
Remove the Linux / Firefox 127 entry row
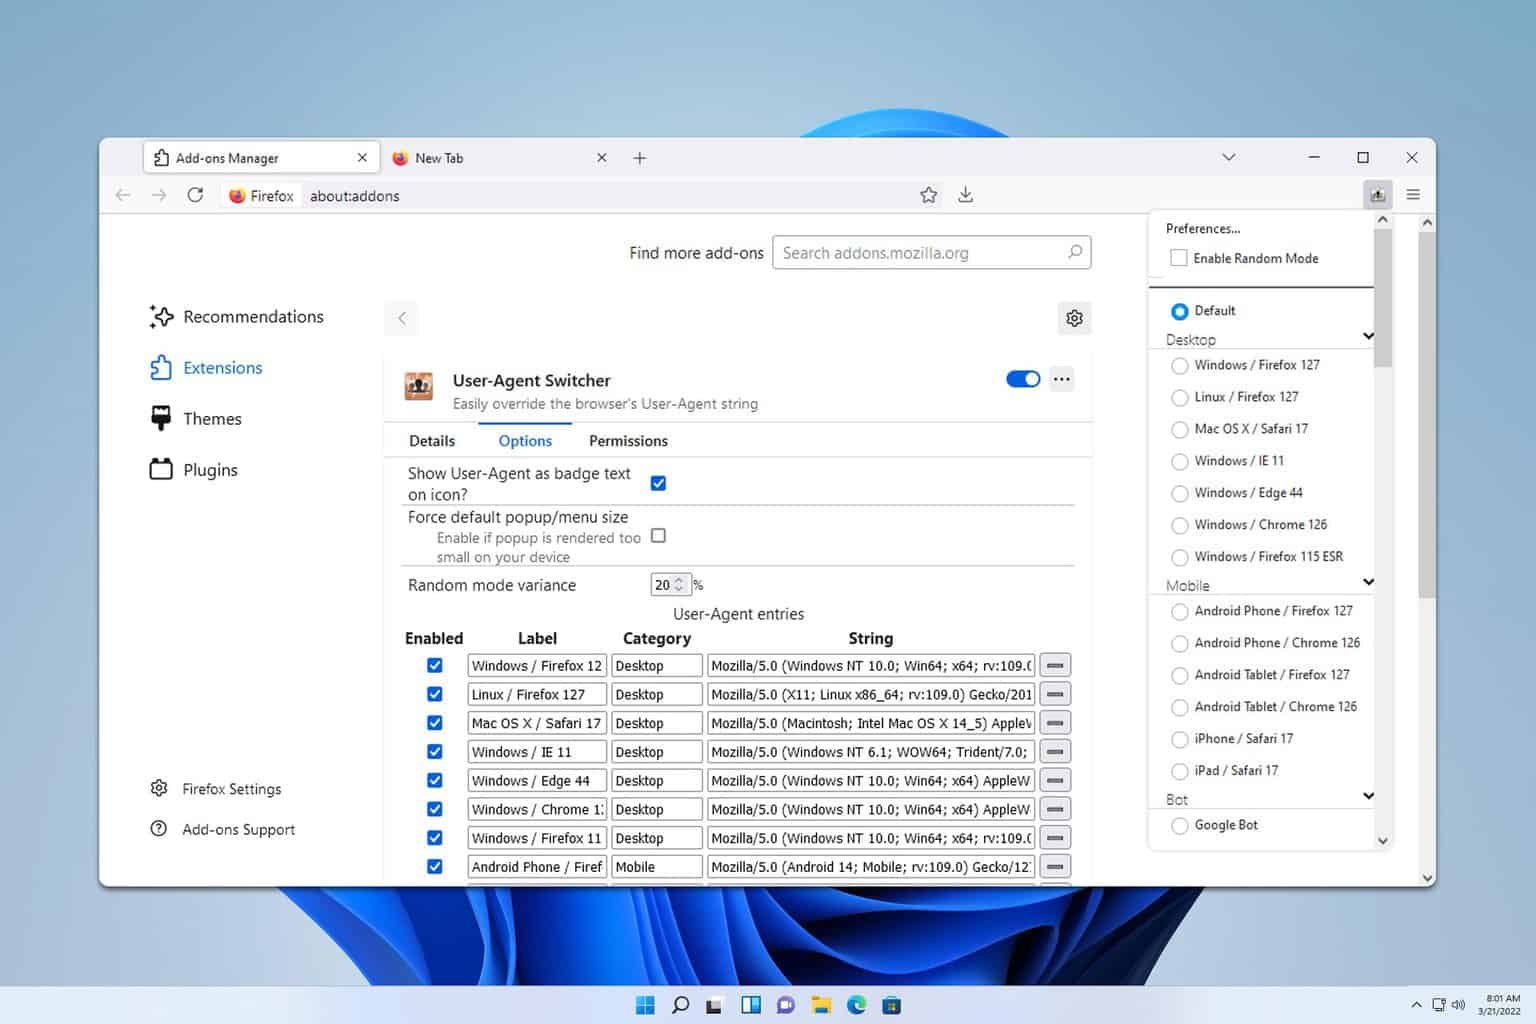coord(1055,694)
